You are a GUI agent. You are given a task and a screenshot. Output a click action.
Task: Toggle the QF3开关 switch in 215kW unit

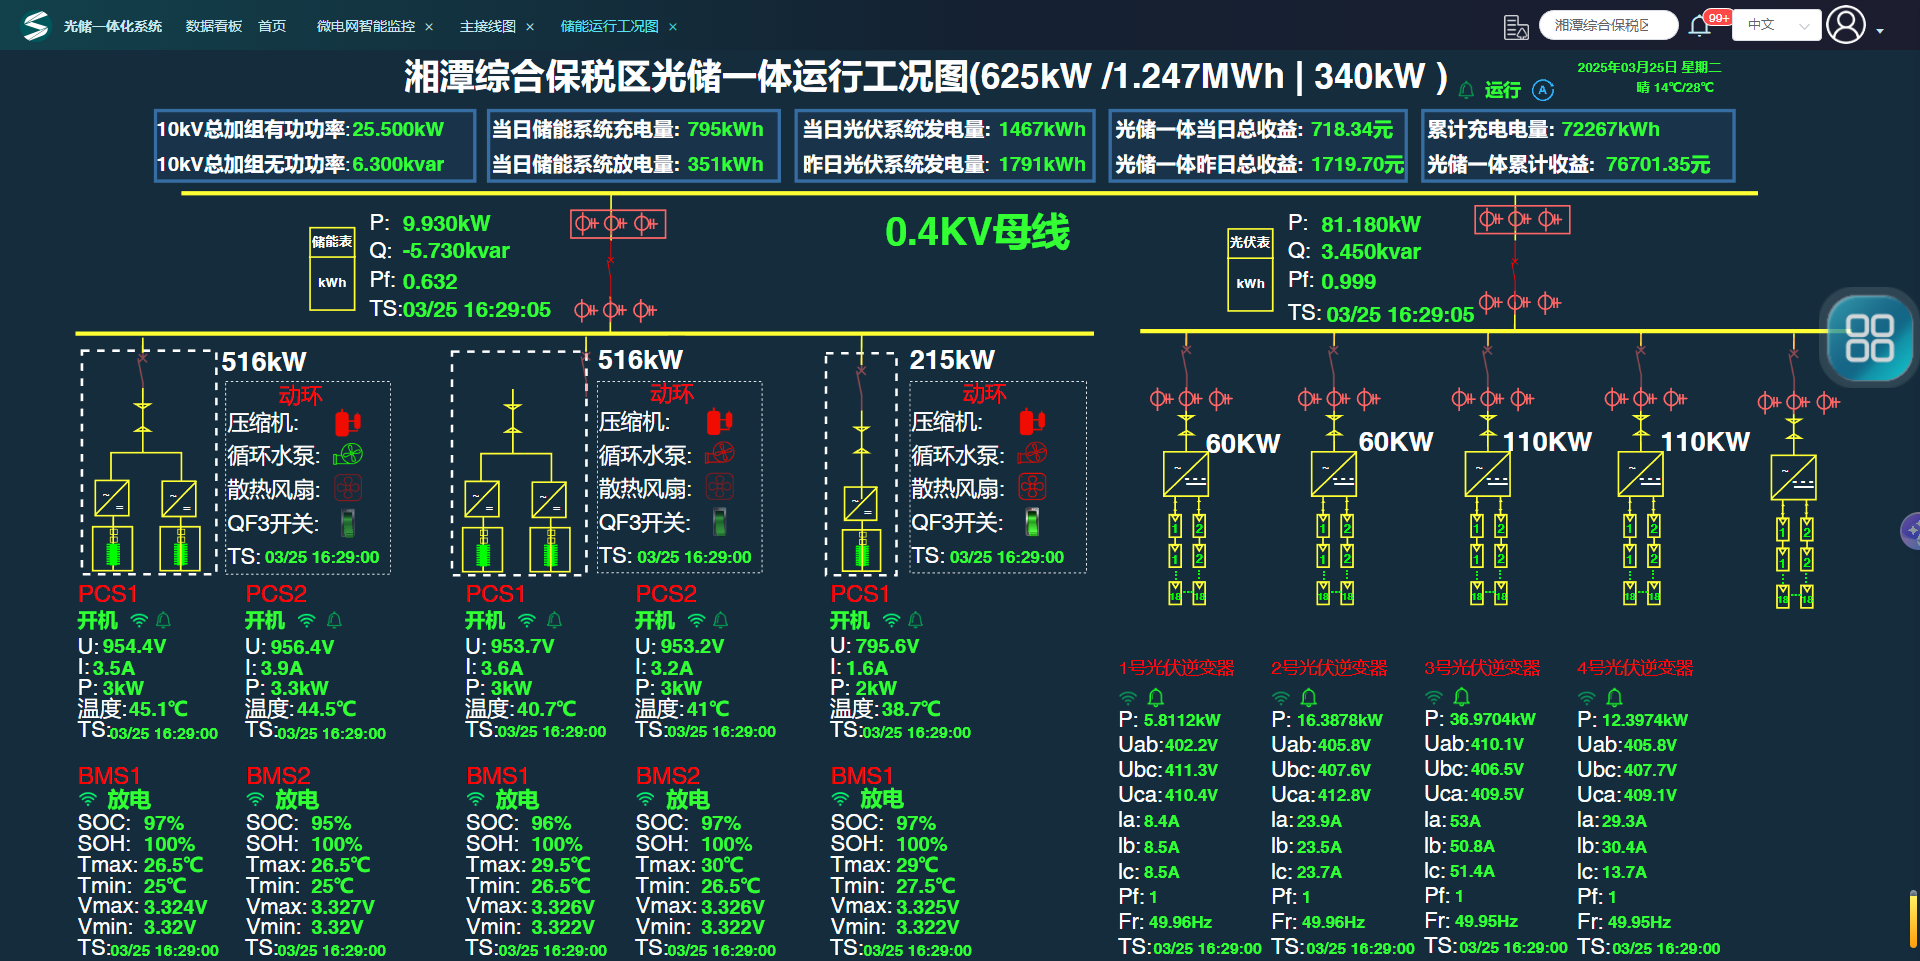[1032, 521]
